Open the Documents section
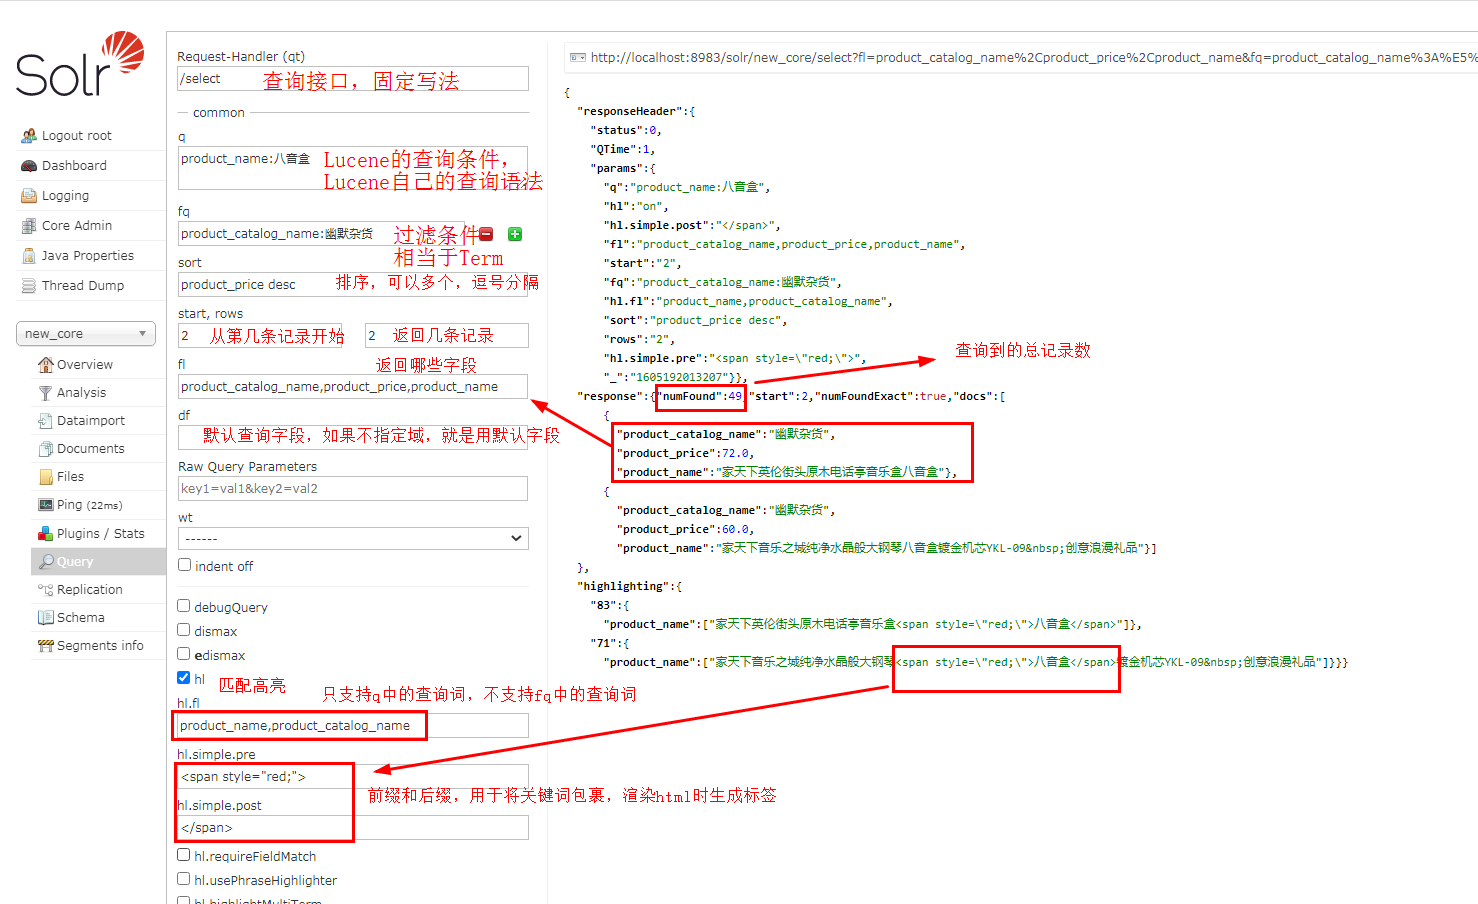The height and width of the screenshot is (904, 1478). [91, 448]
